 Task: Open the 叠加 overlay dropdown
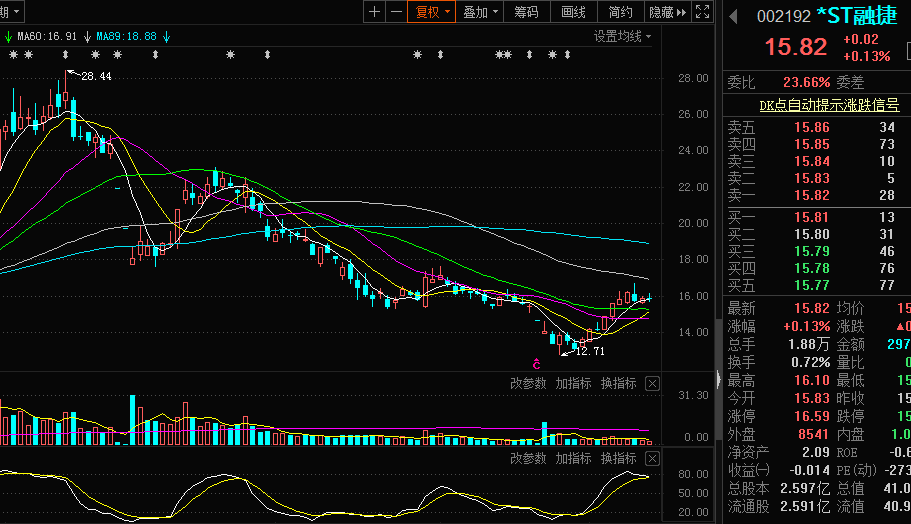pos(480,12)
